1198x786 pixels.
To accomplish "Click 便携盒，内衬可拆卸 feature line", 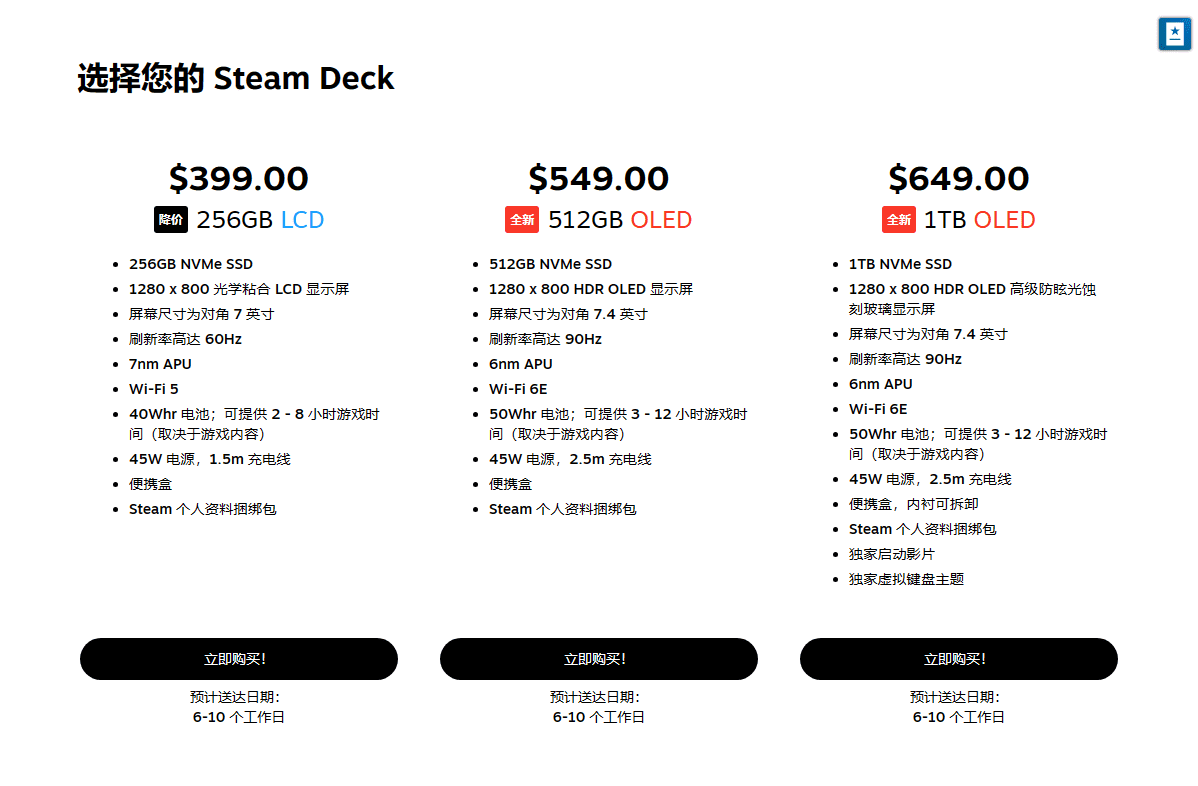I will click(913, 504).
